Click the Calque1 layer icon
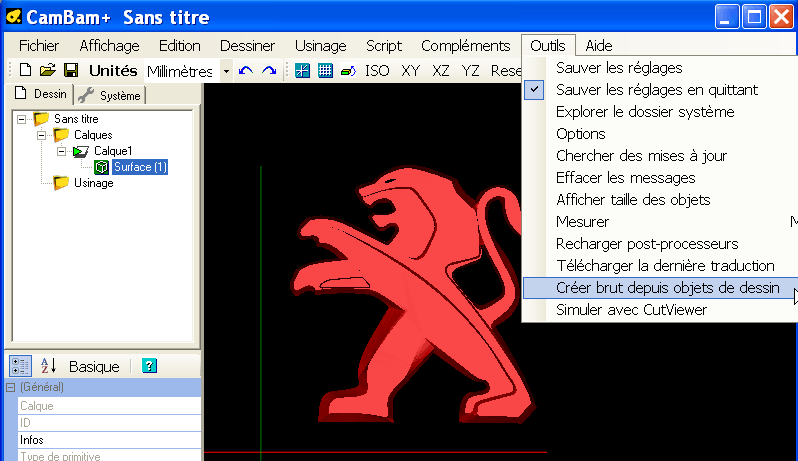This screenshot has height=461, width=798. pos(81,151)
